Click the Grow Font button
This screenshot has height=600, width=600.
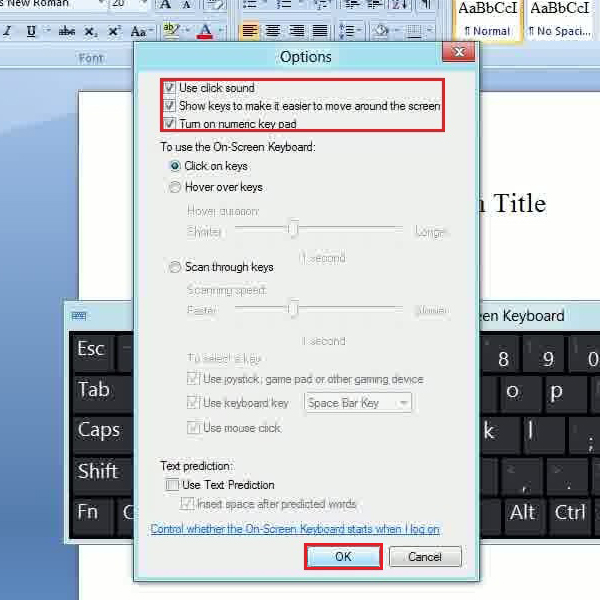coord(165,5)
